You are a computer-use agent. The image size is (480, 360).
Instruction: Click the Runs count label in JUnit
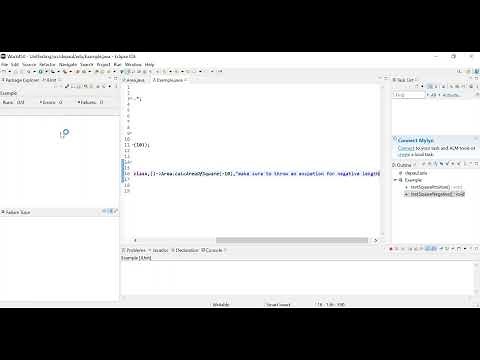point(13,102)
